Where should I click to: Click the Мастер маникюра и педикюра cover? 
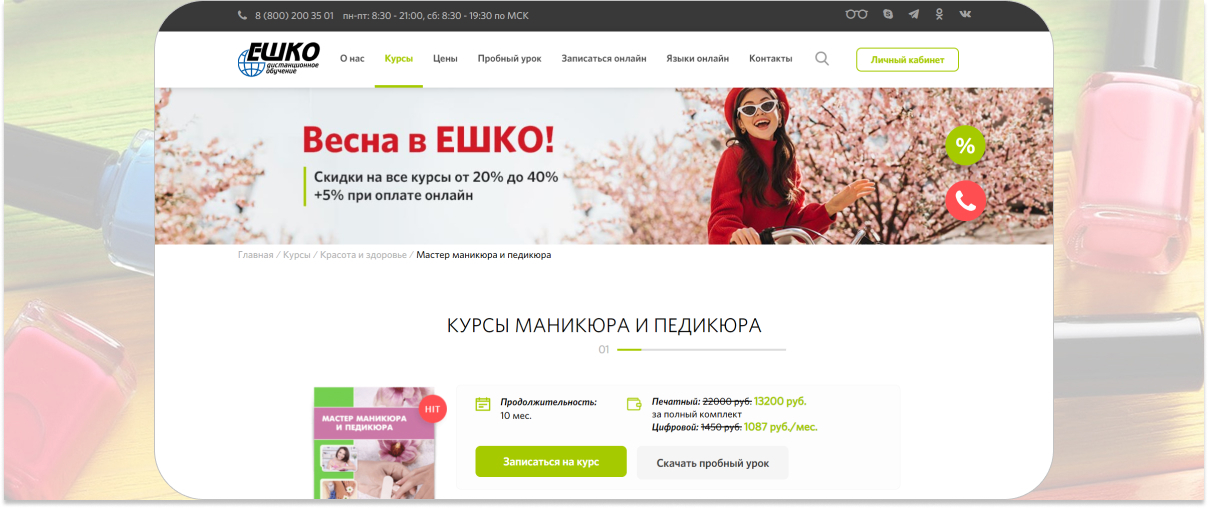[x=374, y=443]
